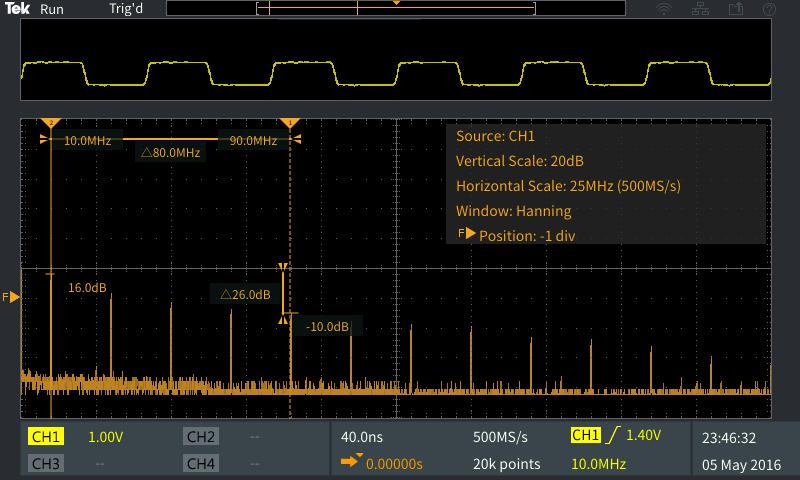Click the -10.0dB cursor amplitude readout
Viewport: 800px width, 480px height.
(x=327, y=326)
